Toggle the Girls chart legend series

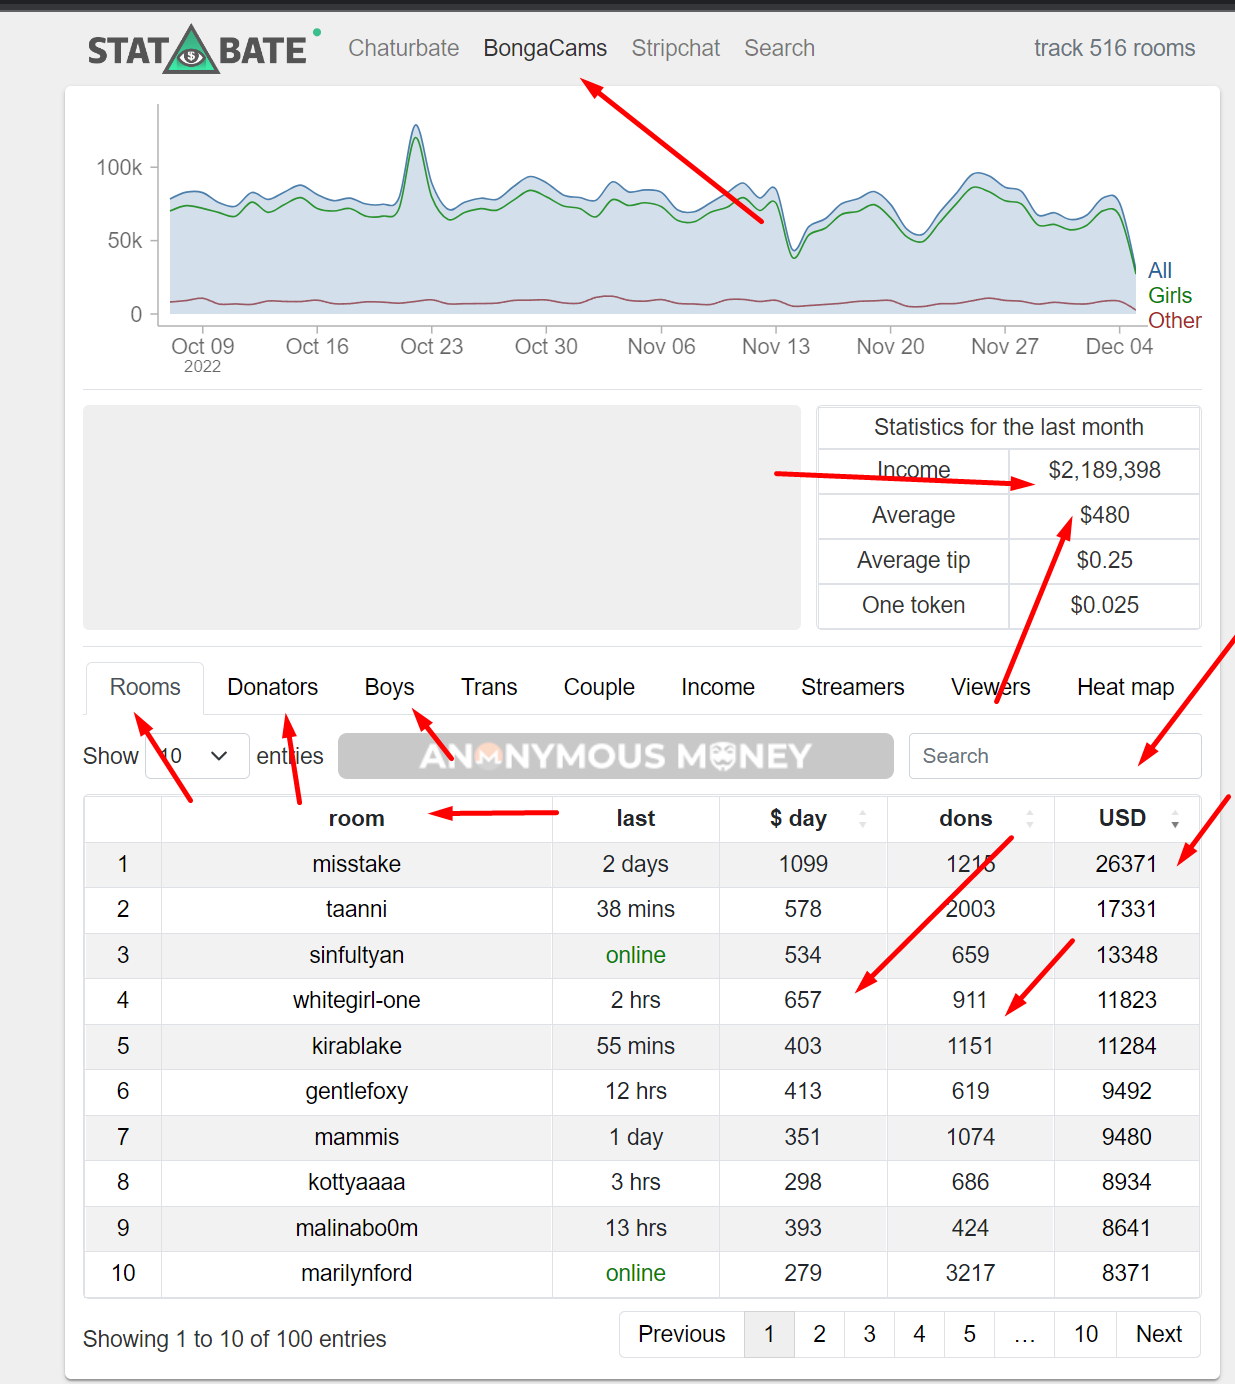coord(1169,295)
